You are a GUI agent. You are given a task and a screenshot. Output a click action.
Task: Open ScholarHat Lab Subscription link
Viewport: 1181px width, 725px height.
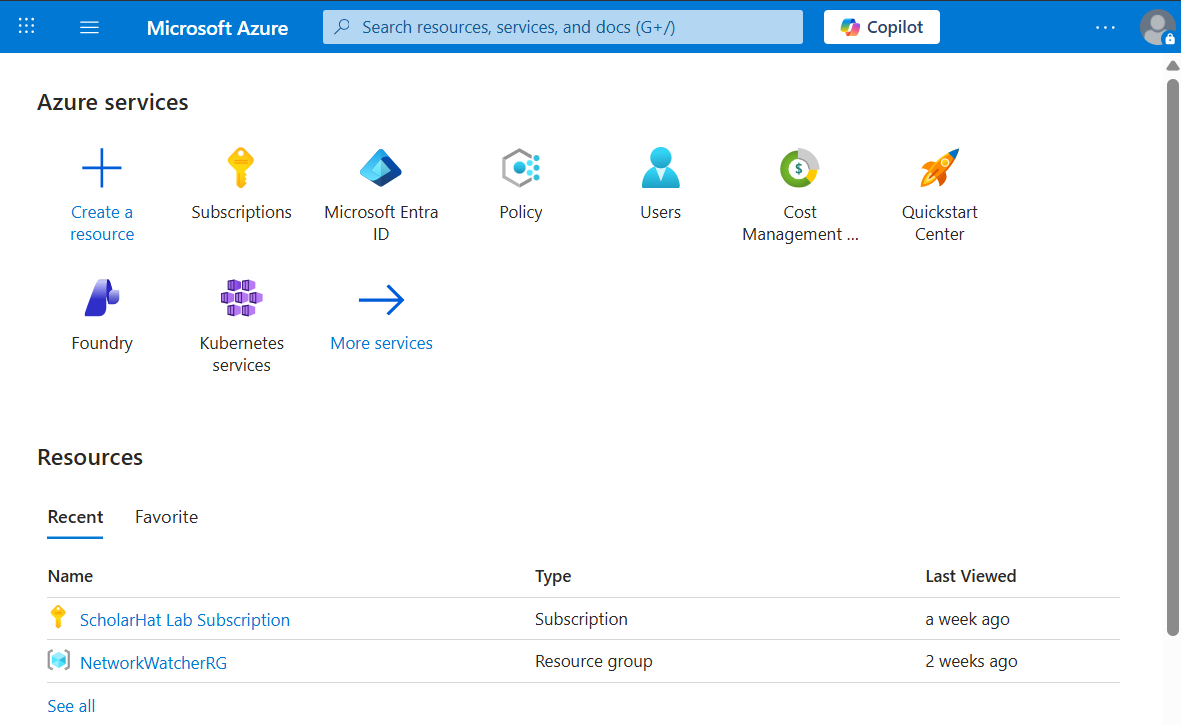pos(185,620)
